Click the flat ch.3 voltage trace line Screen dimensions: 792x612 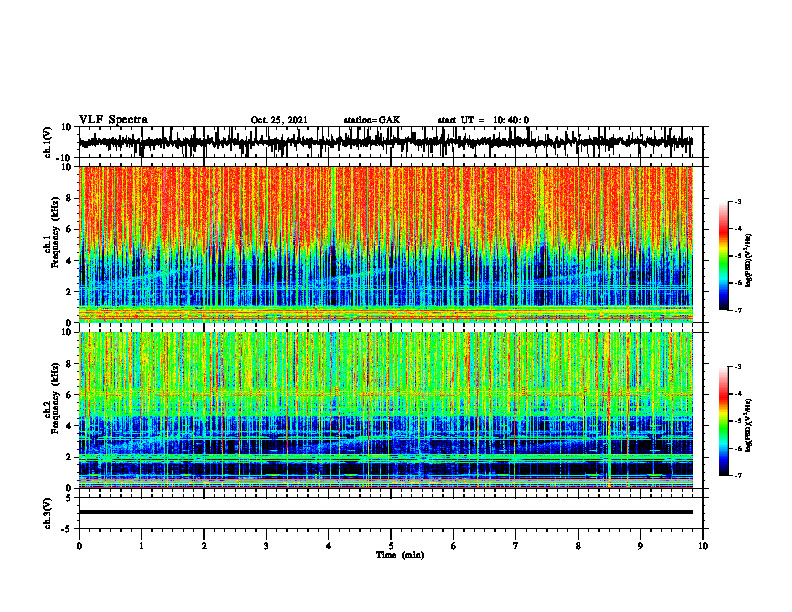click(386, 512)
